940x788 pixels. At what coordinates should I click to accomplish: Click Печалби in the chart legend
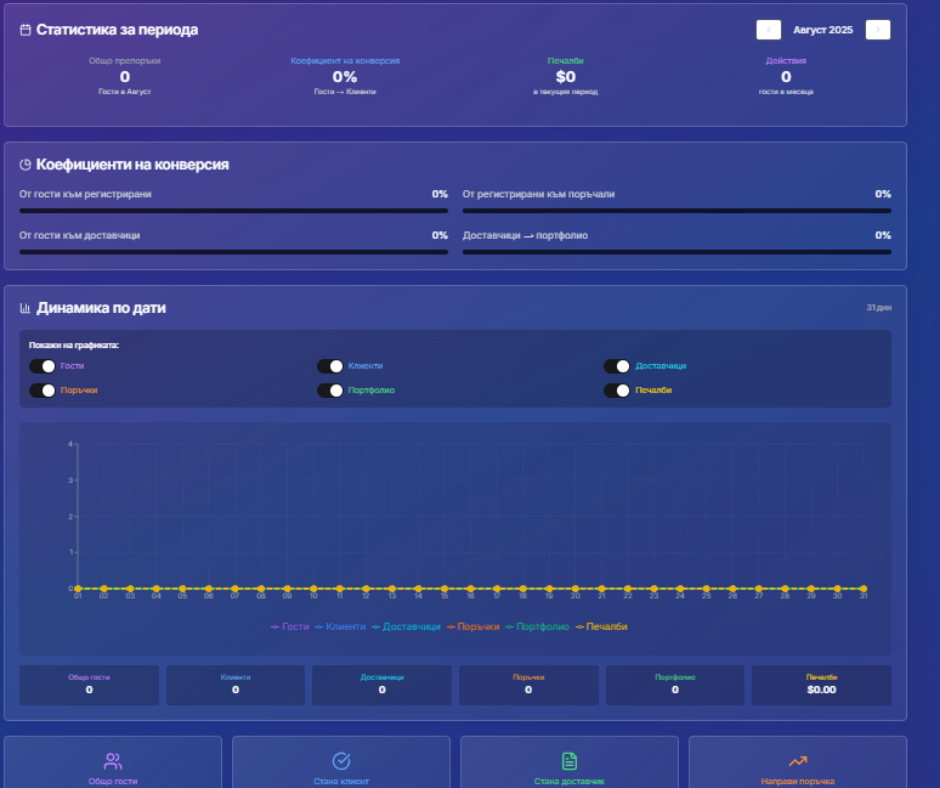[601, 627]
